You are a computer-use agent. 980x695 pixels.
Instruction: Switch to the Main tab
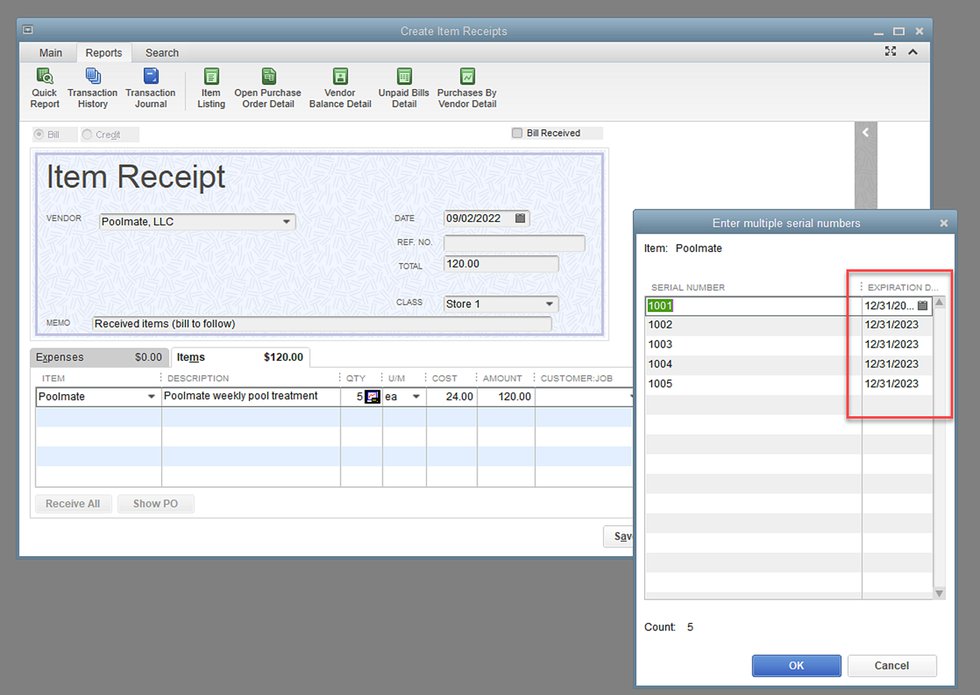click(x=50, y=53)
